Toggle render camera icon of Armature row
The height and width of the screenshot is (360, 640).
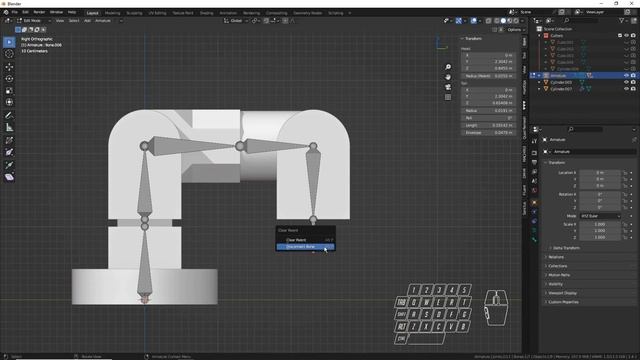coord(633,76)
